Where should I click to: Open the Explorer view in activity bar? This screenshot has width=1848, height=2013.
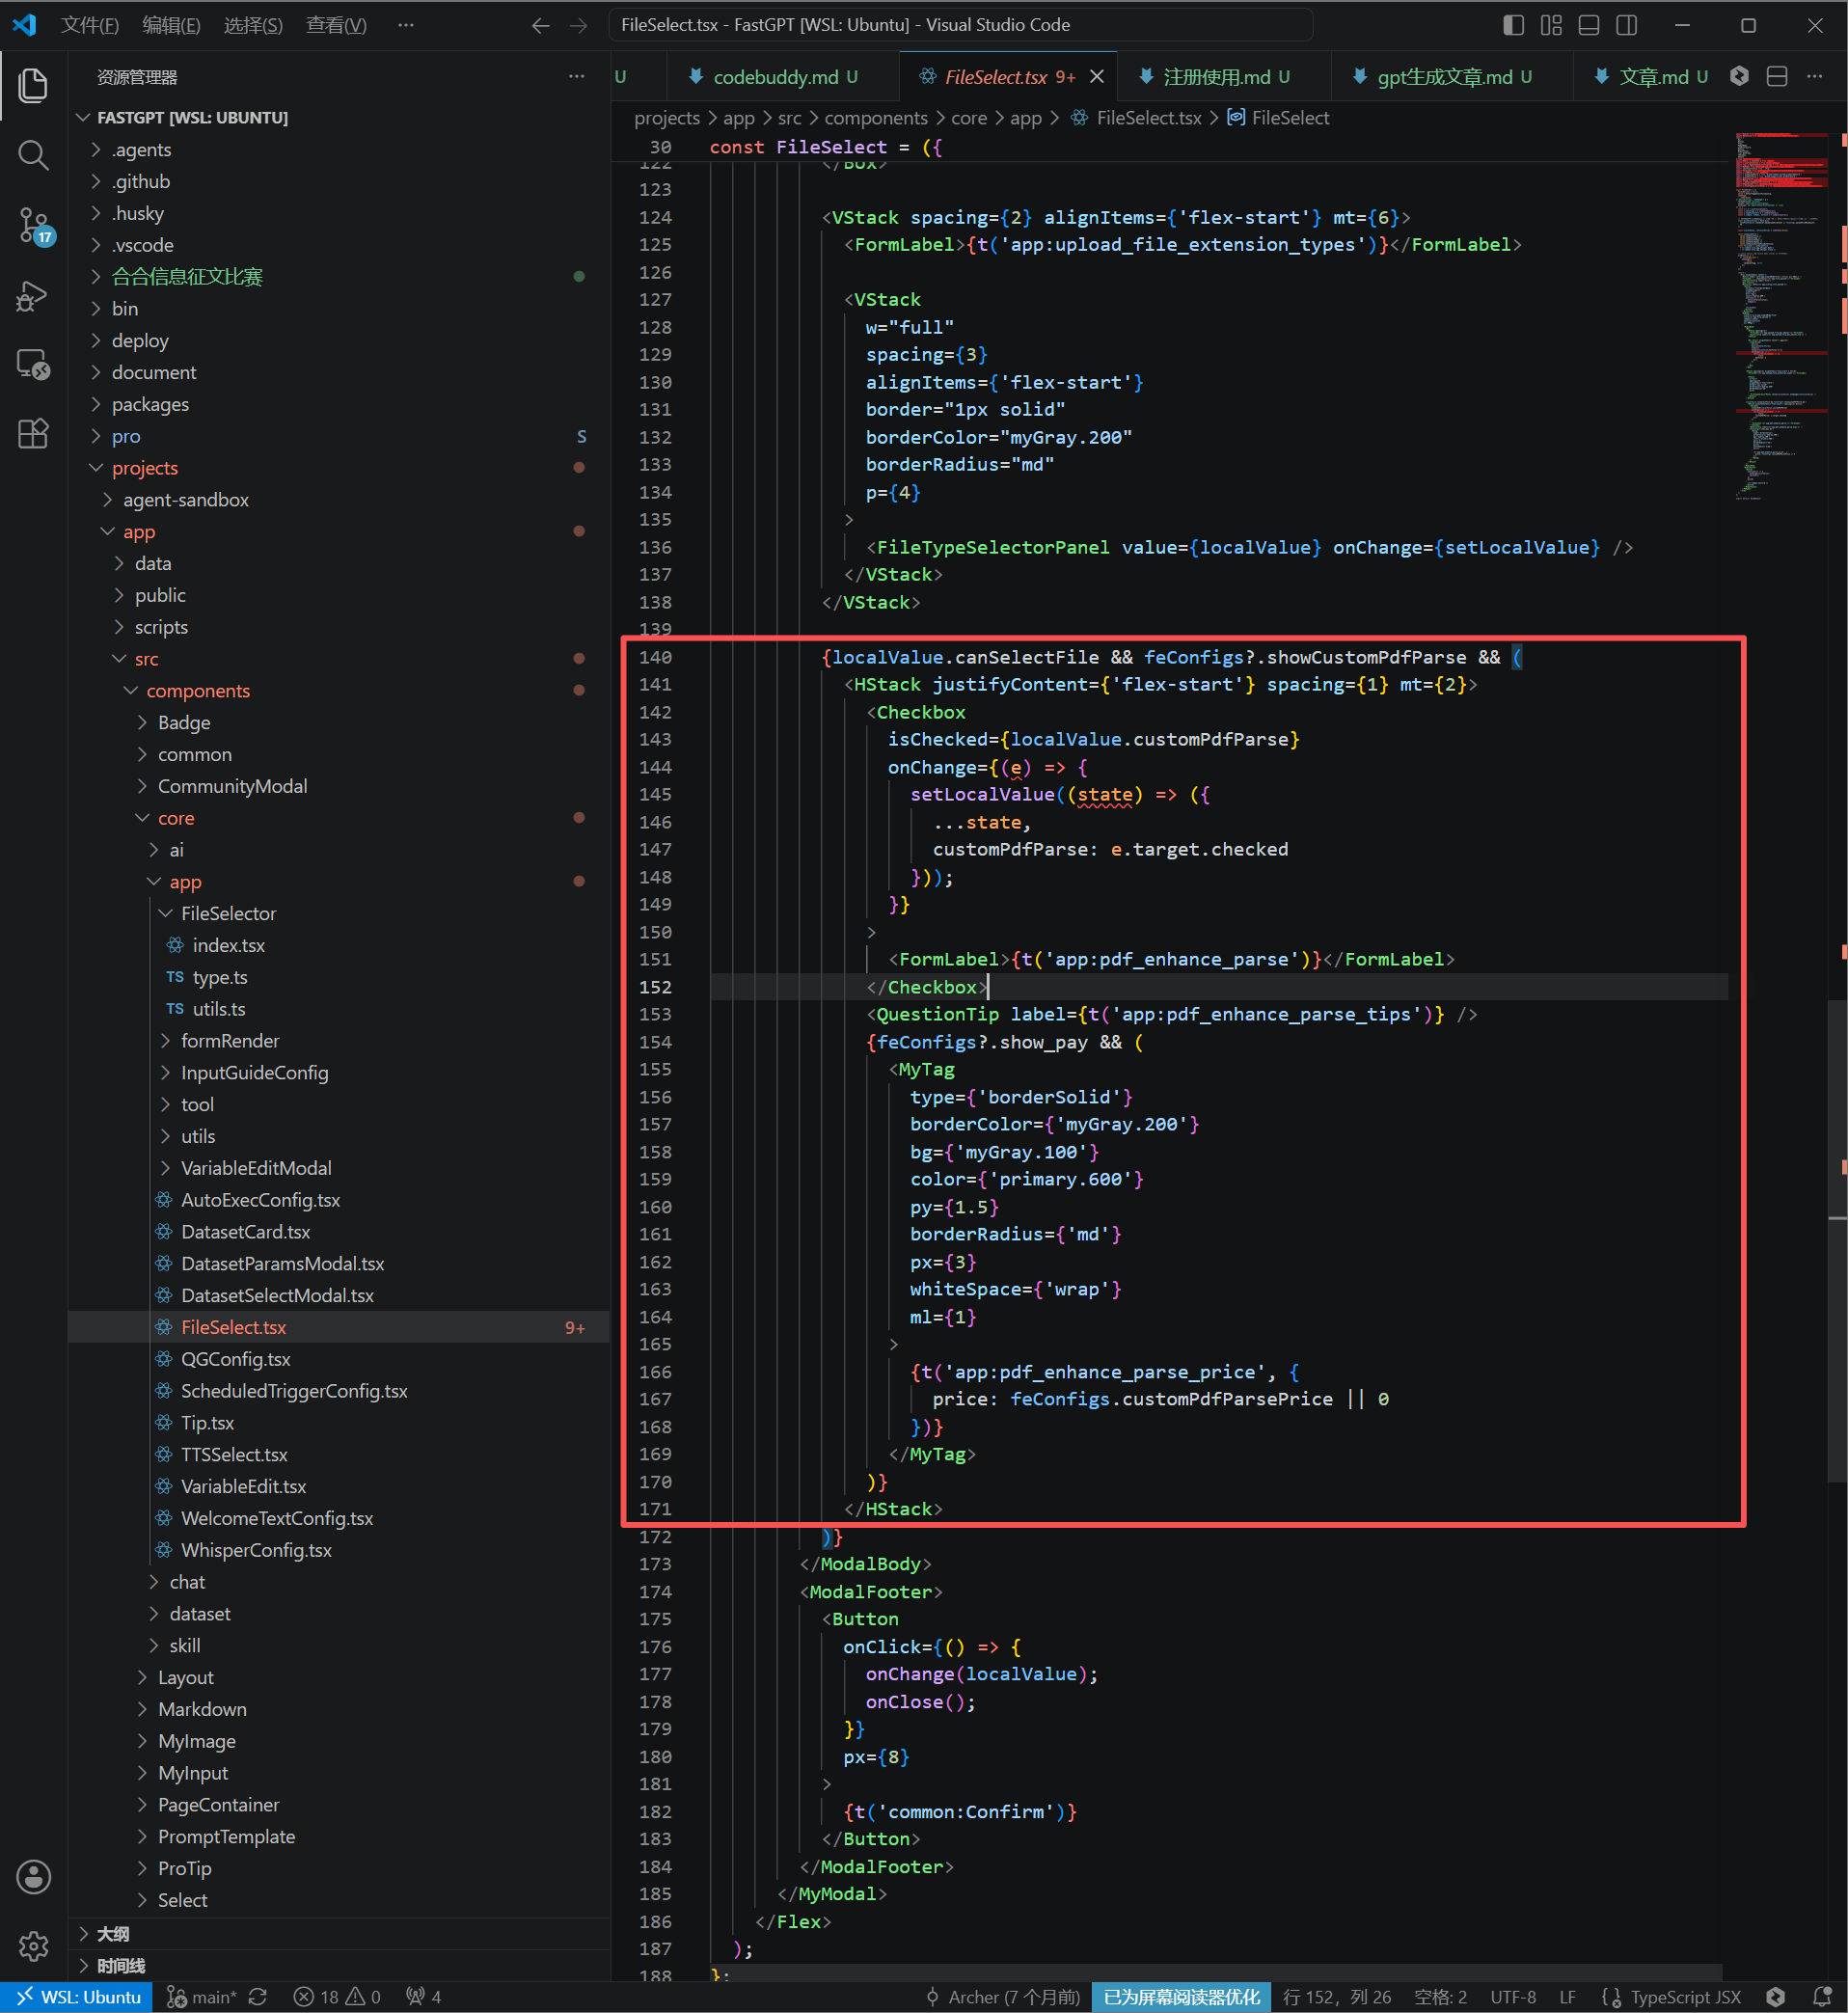pyautogui.click(x=33, y=85)
